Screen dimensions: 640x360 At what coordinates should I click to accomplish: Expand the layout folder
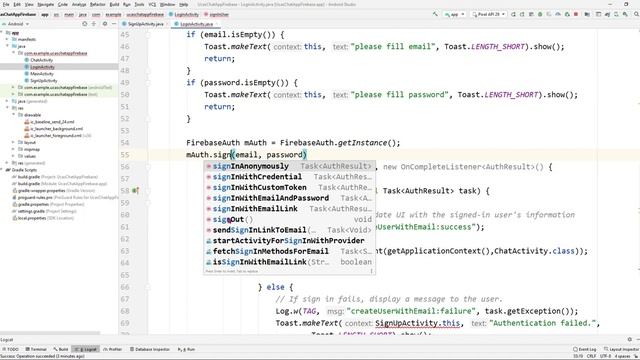point(13,142)
